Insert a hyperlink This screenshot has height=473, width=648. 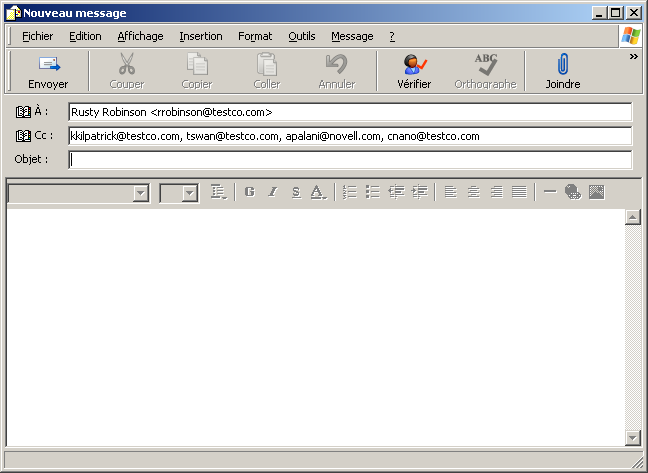point(573,192)
